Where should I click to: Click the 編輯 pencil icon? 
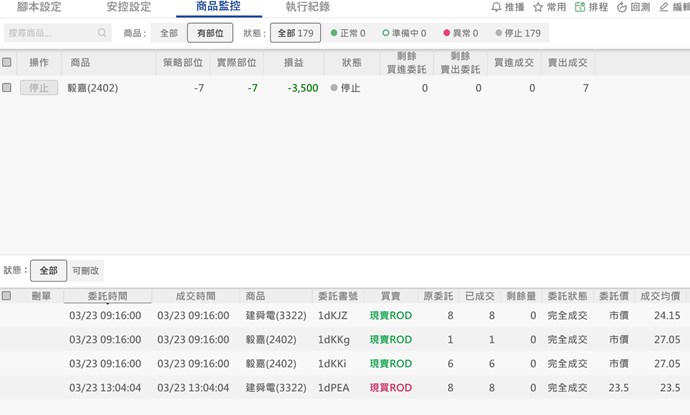(x=663, y=7)
